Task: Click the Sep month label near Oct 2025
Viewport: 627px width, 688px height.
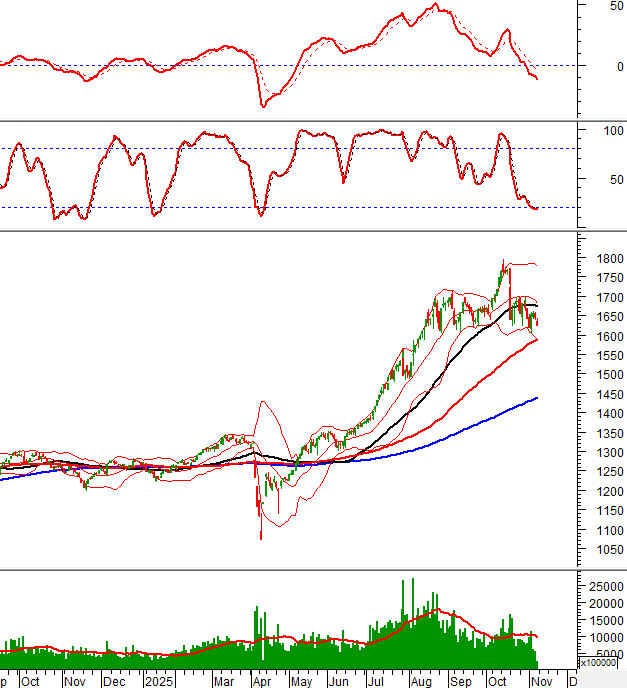Action: 459,681
